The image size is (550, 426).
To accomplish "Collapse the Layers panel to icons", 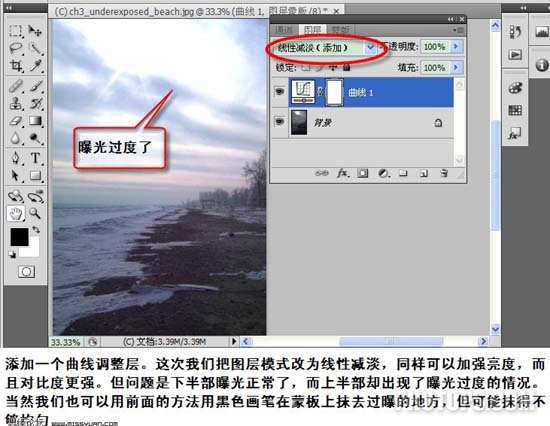I will 451,19.
